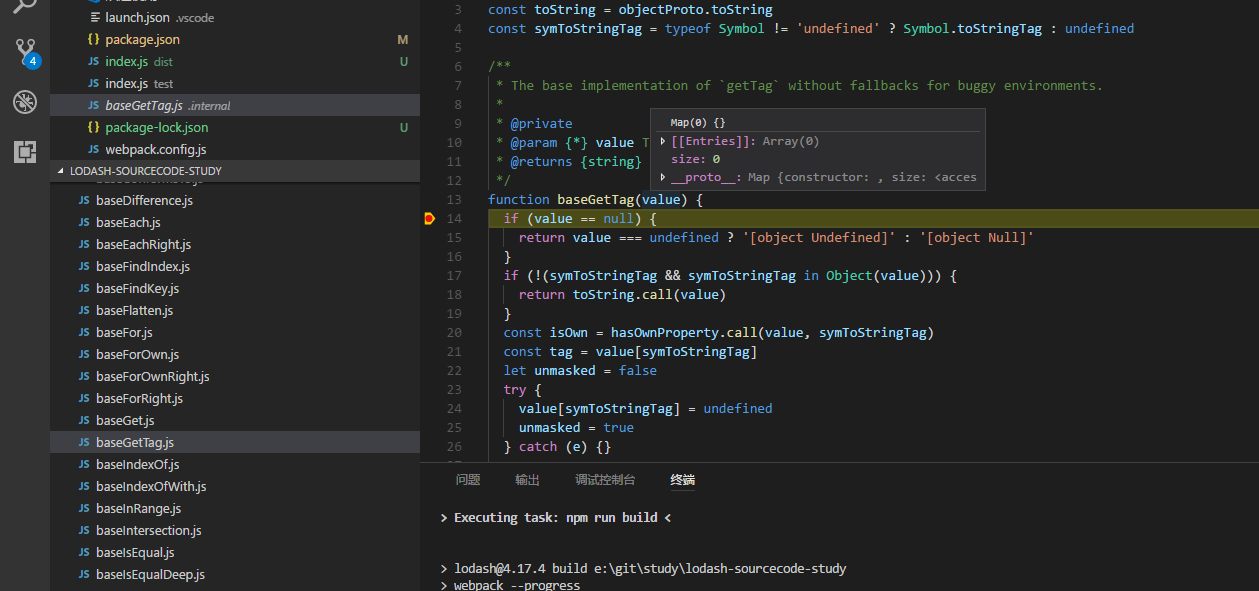Viewport: 1259px width, 591px height.
Task: Open package.json in open editors
Action: [x=235, y=39]
